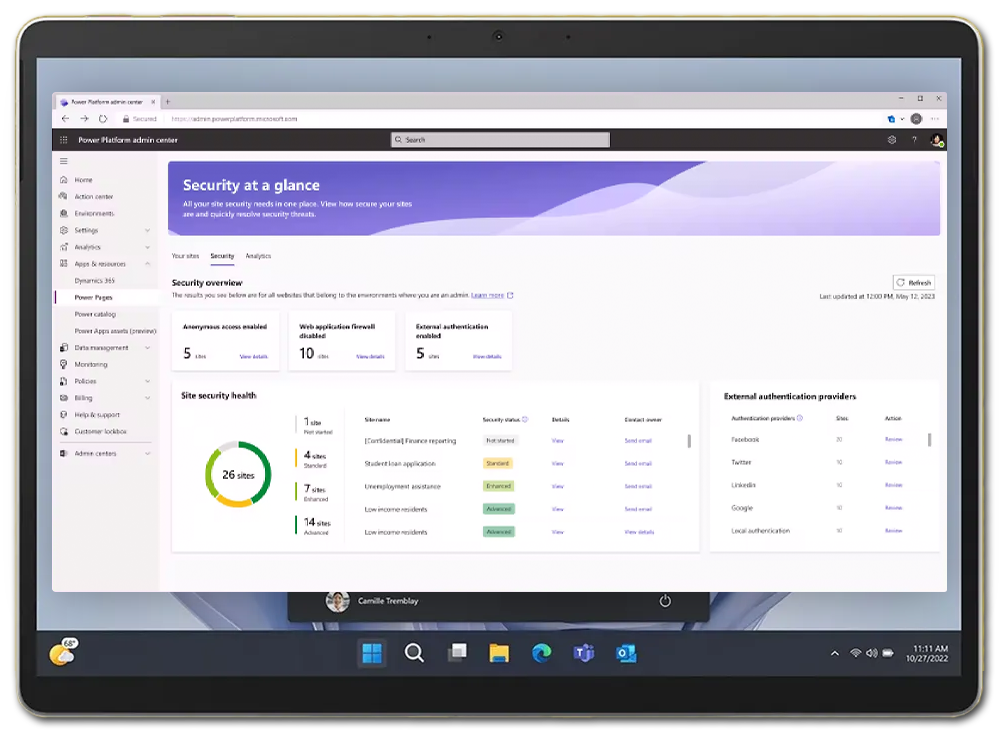
Task: Open the Home page in admin center
Action: (85, 180)
